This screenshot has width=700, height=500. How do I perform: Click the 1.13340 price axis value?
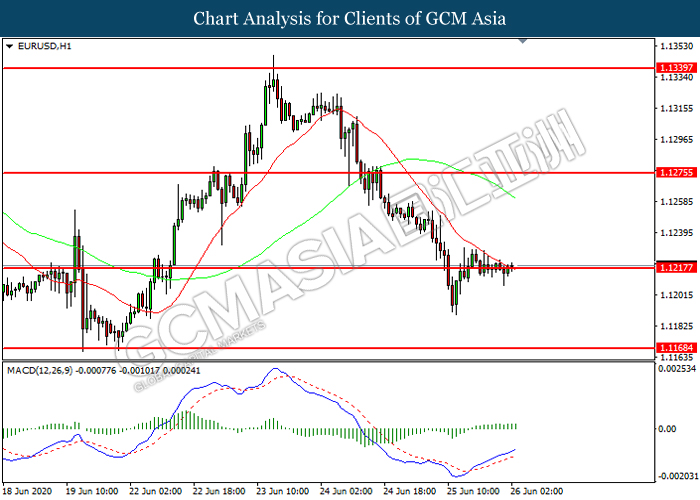(x=676, y=78)
